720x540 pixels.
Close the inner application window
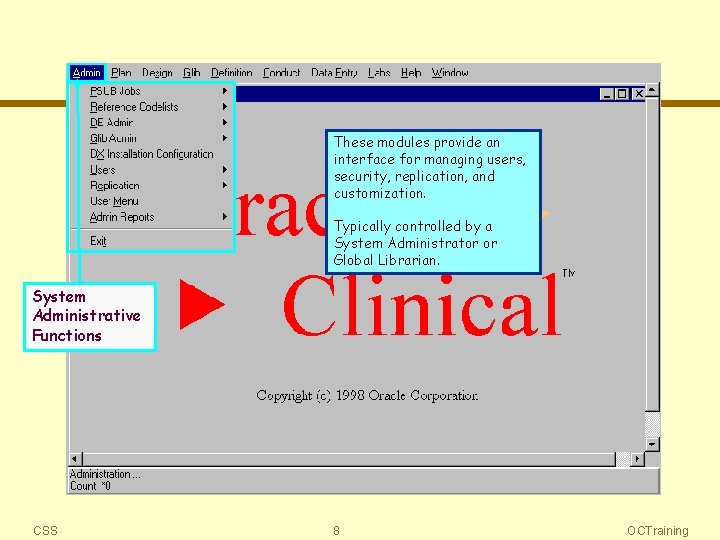[x=638, y=94]
